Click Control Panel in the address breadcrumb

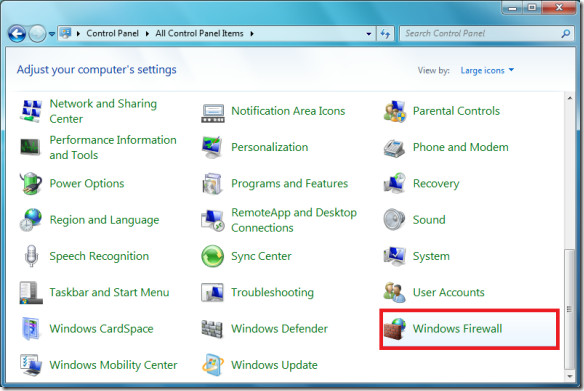(112, 34)
